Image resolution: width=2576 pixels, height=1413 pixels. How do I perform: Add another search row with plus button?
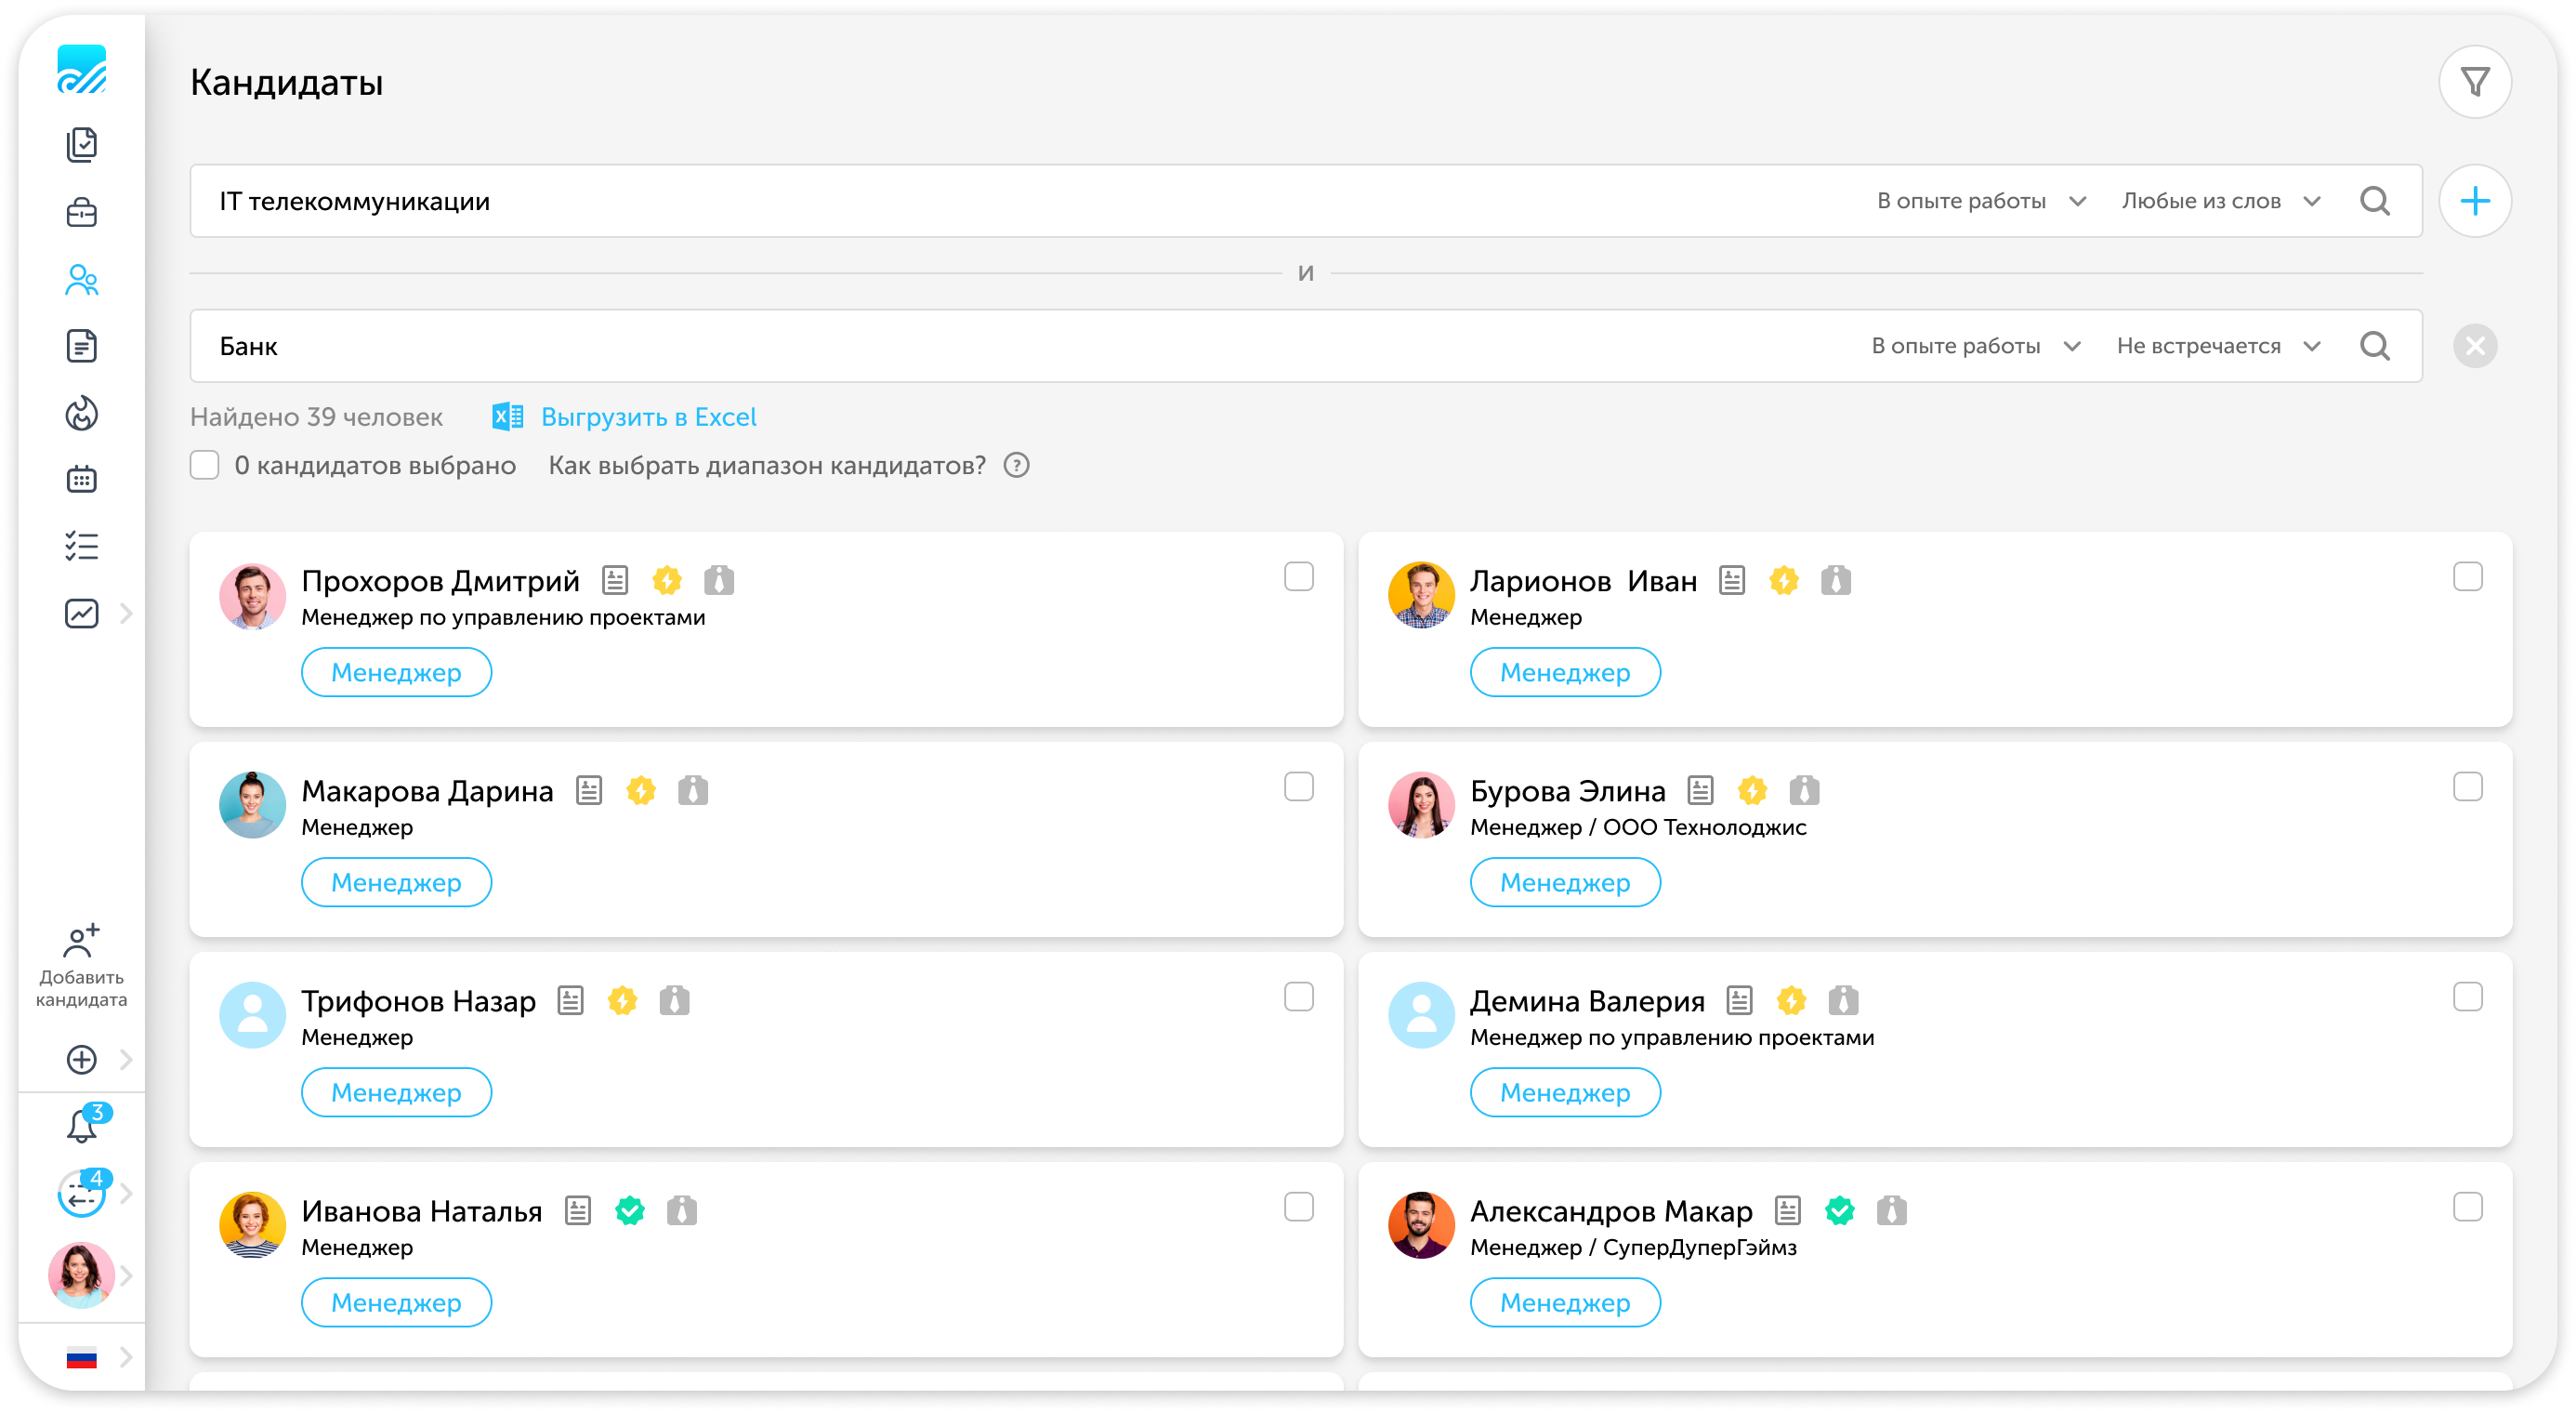[2474, 201]
